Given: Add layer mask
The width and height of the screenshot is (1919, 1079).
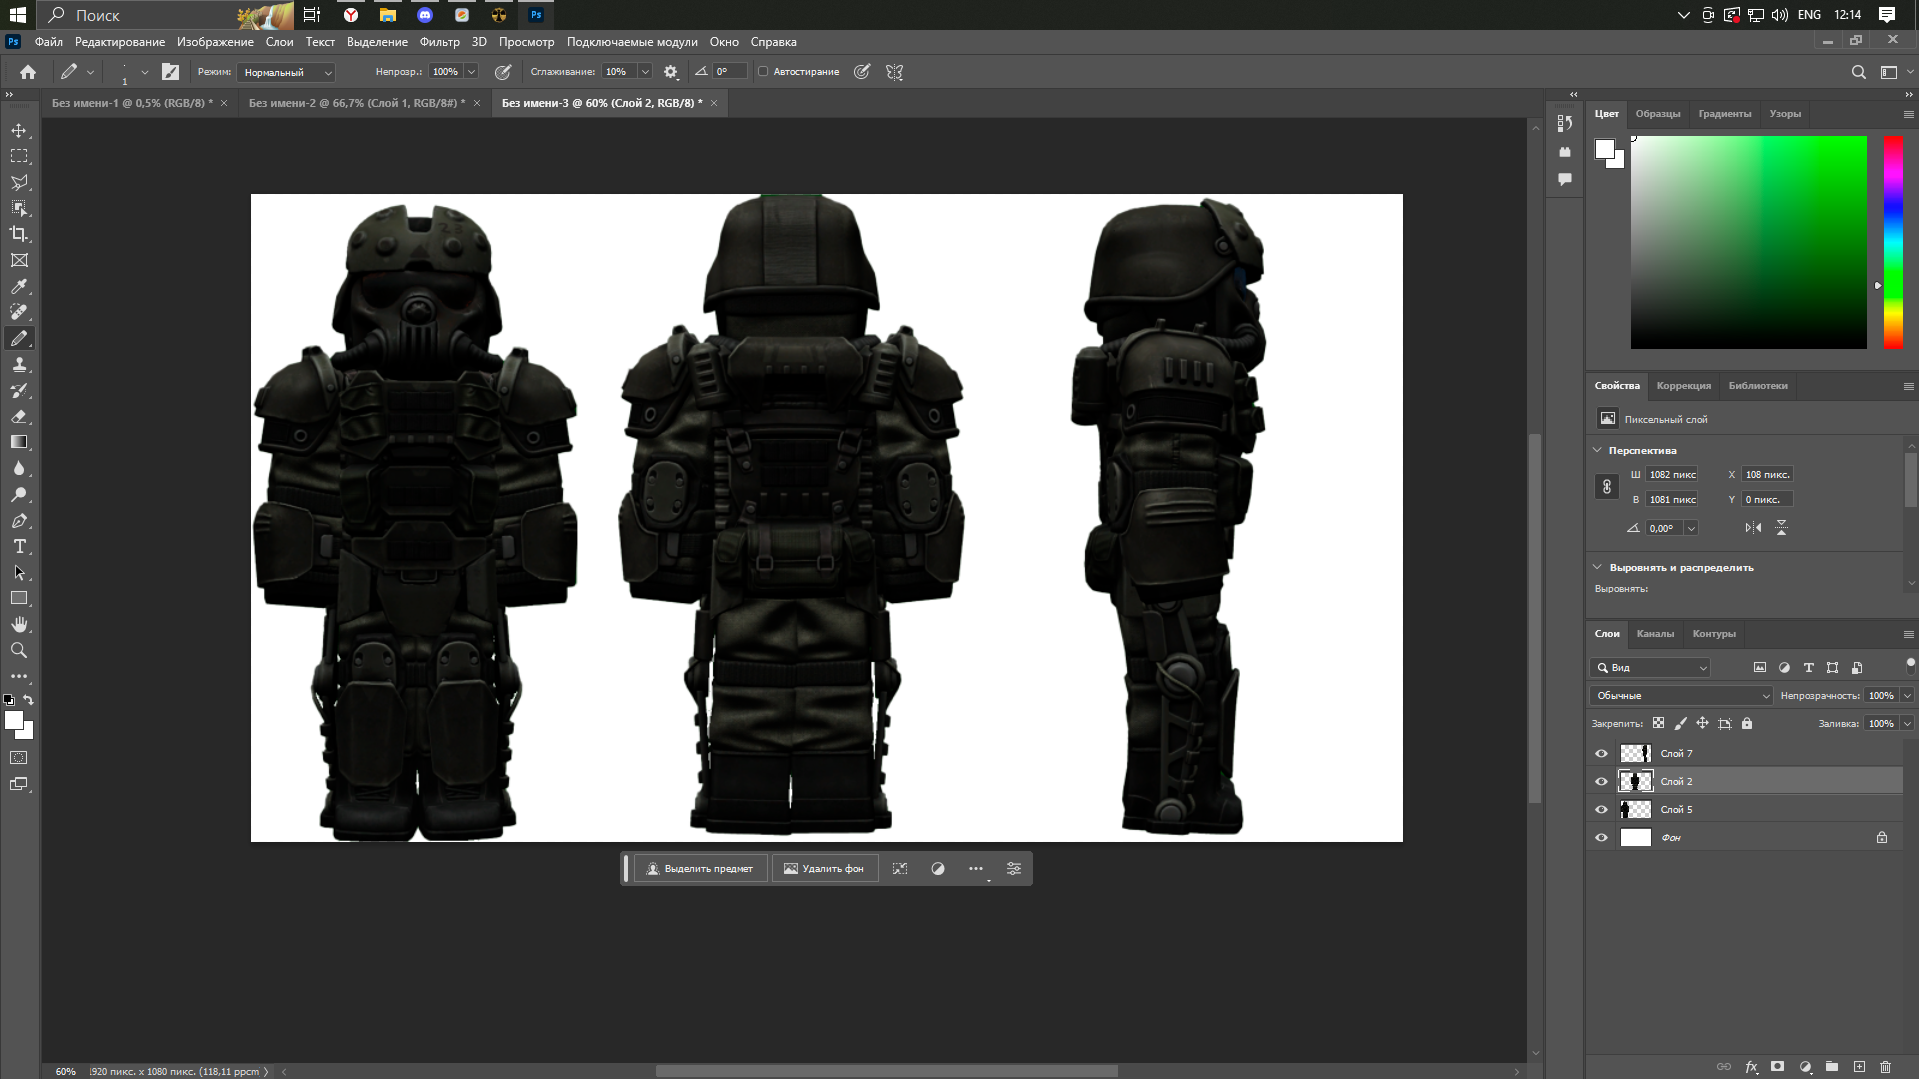Looking at the screenshot, I should (1777, 1067).
